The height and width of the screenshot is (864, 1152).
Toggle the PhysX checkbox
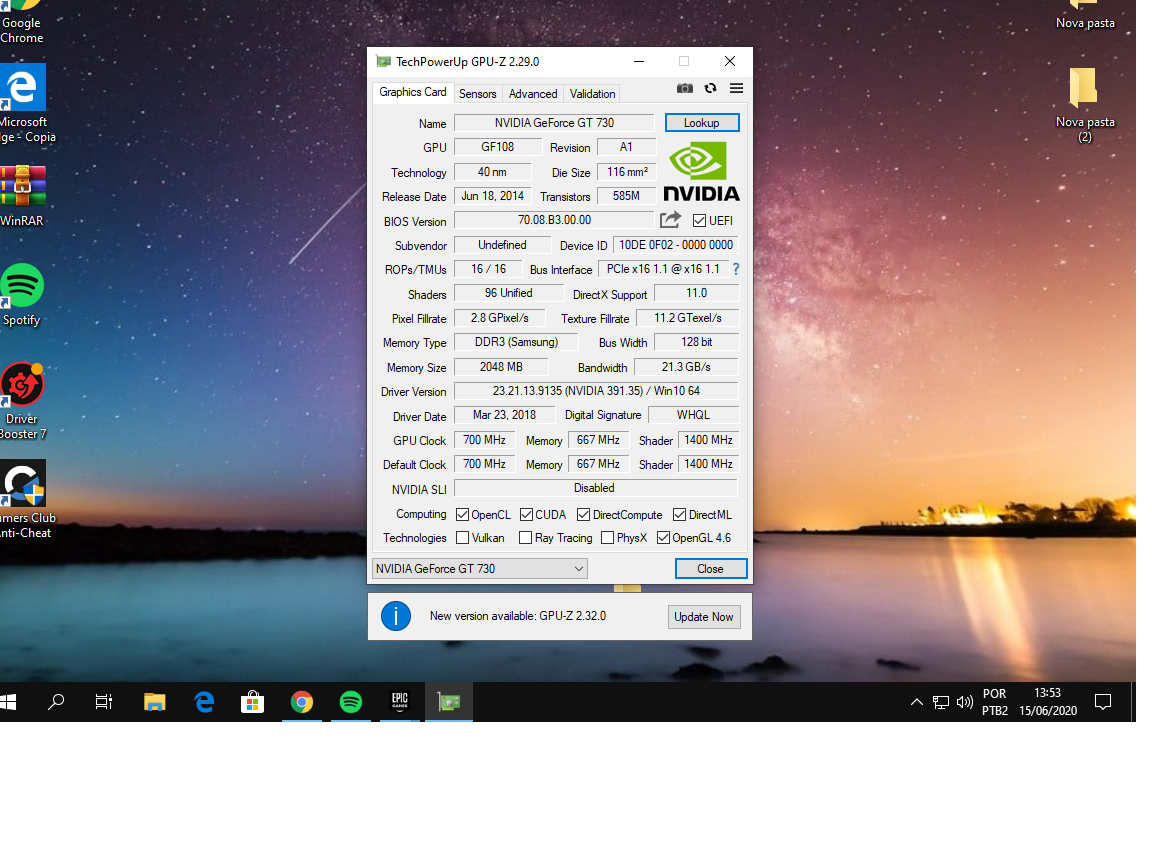[x=608, y=538]
